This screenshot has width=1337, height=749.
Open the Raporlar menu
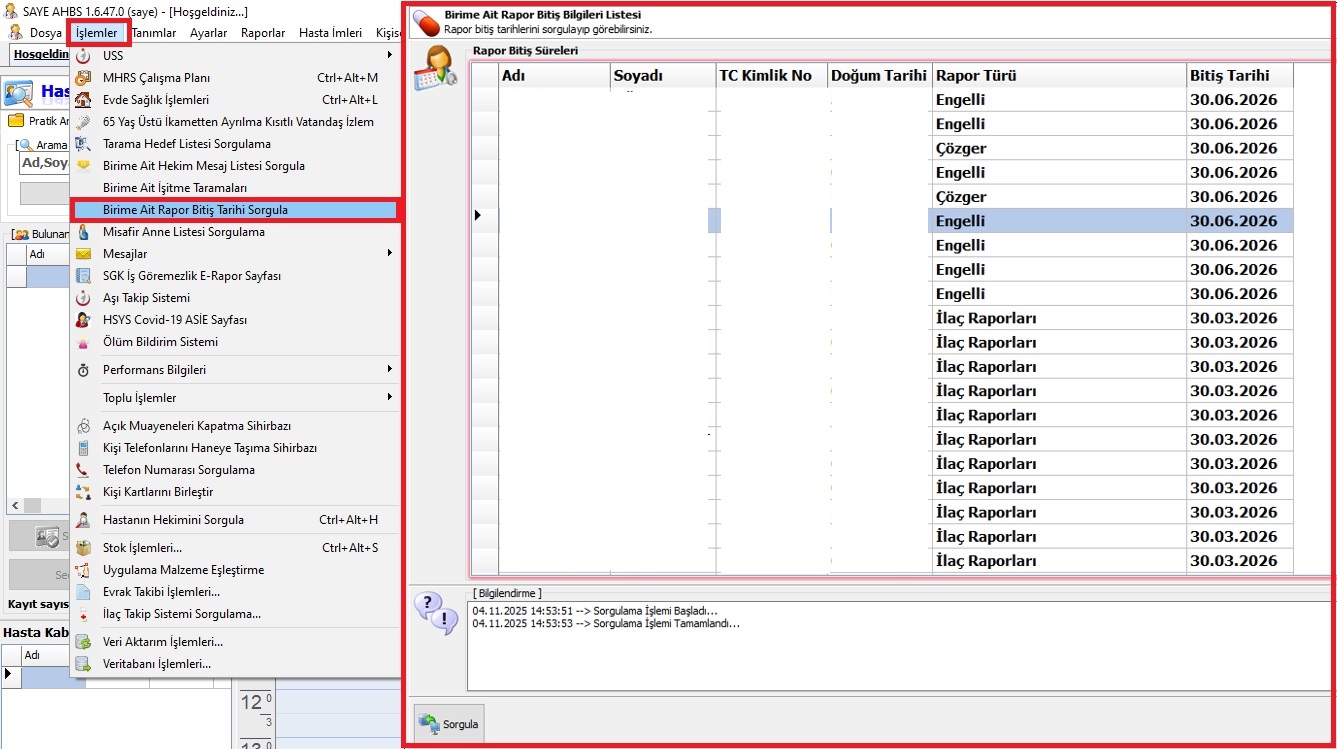pyautogui.click(x=263, y=33)
